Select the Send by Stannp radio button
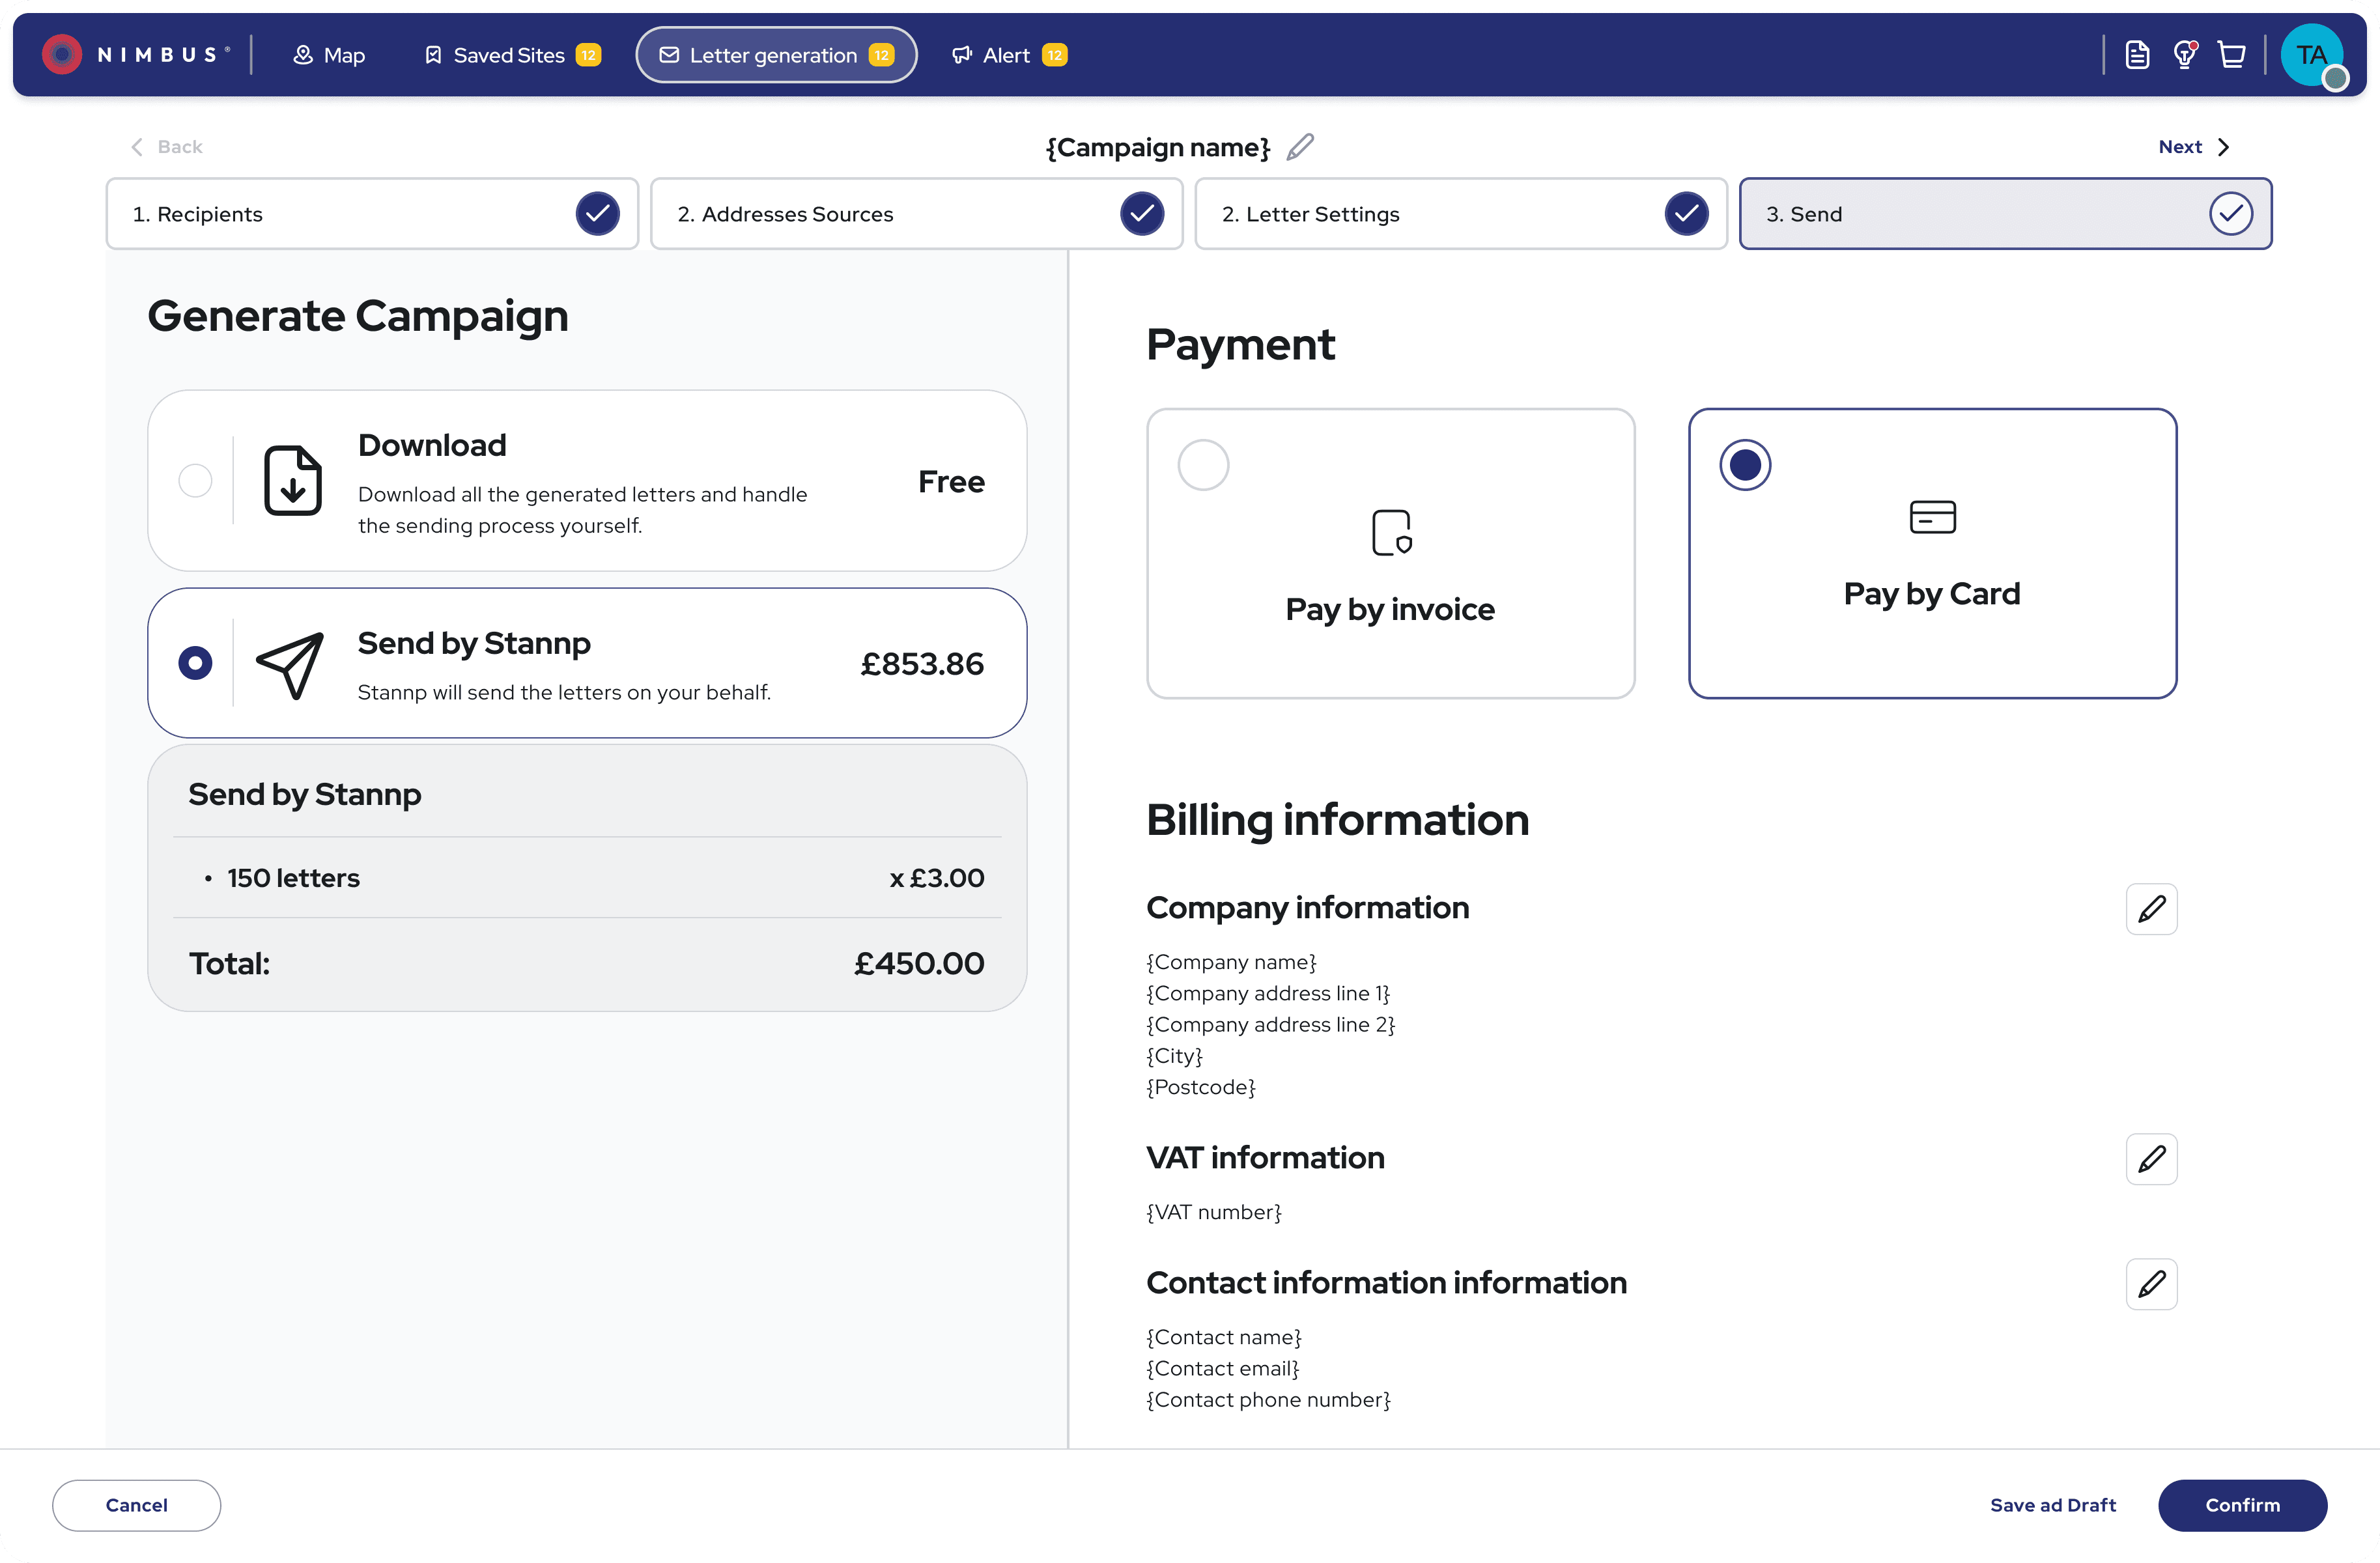2380x1563 pixels. pyautogui.click(x=195, y=663)
